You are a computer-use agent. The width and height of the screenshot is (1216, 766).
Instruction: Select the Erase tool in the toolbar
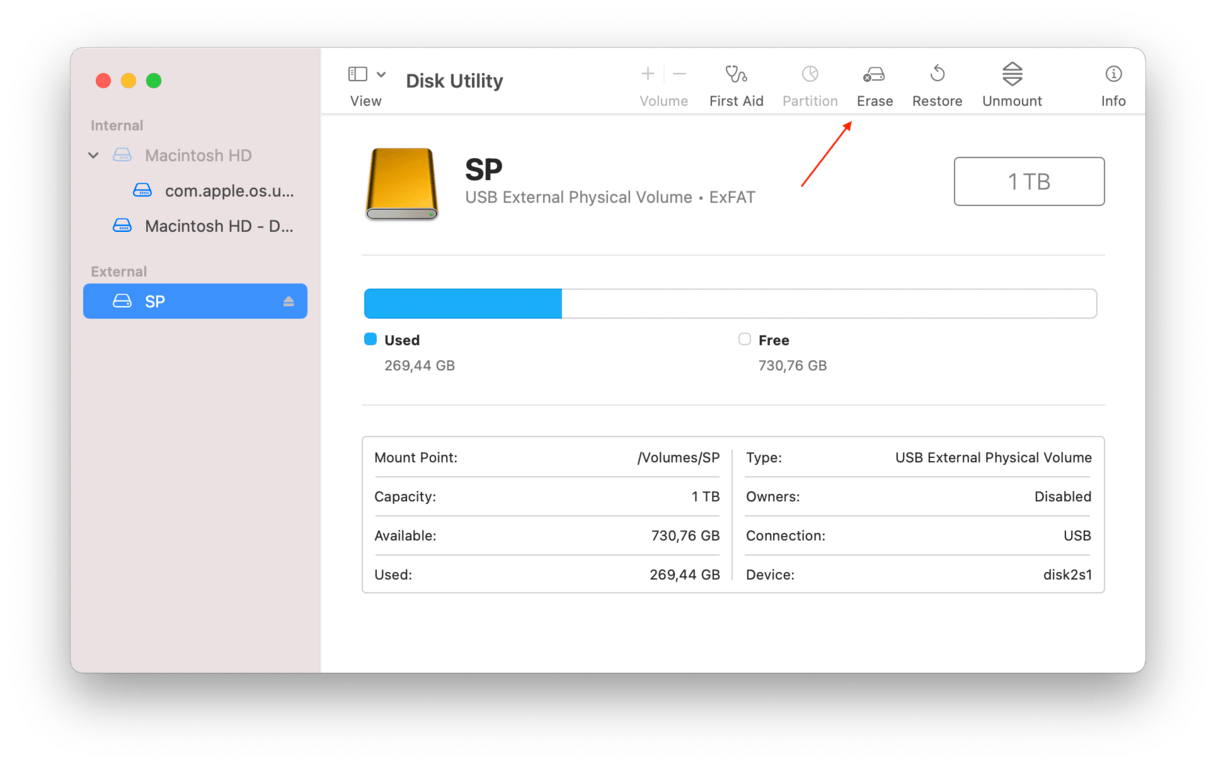pos(874,80)
